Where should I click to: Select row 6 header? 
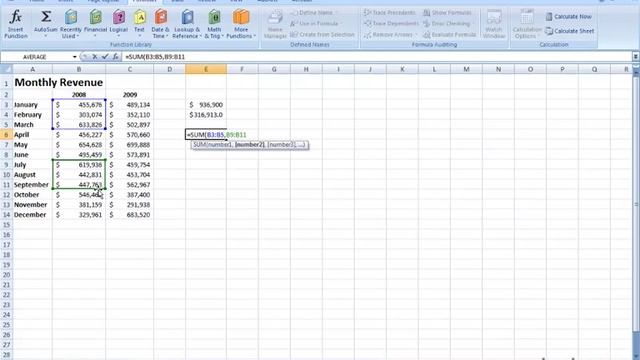(7, 135)
